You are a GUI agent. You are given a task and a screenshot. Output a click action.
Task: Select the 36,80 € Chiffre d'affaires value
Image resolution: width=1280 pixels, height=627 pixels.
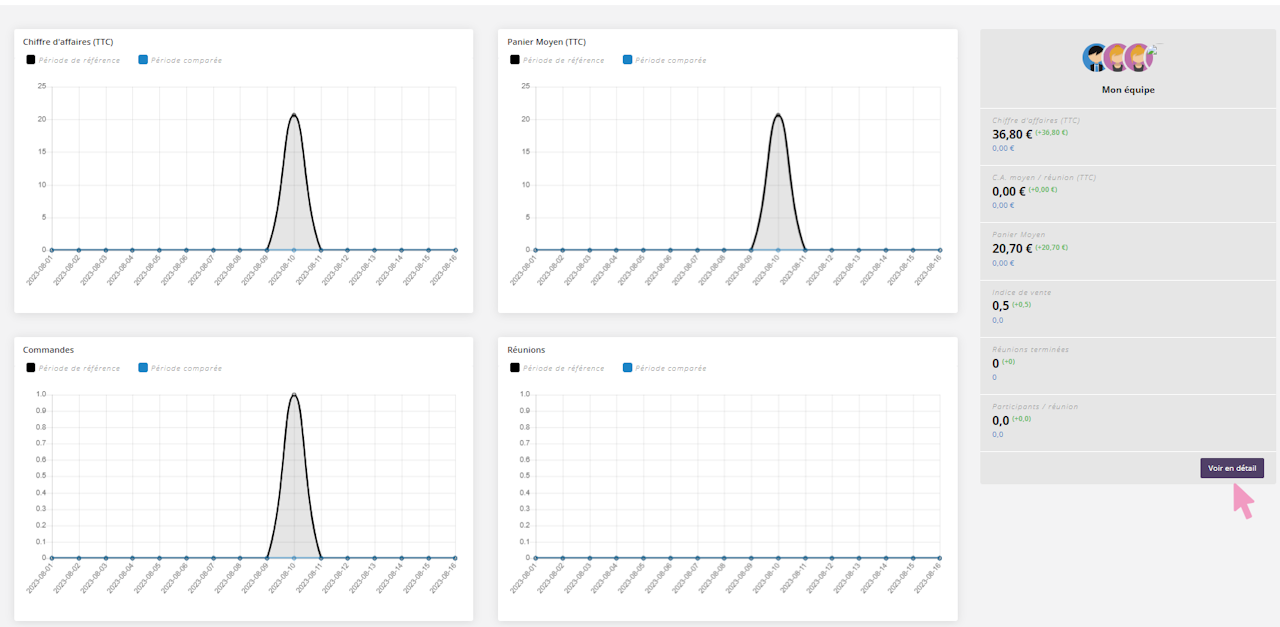coord(1012,134)
